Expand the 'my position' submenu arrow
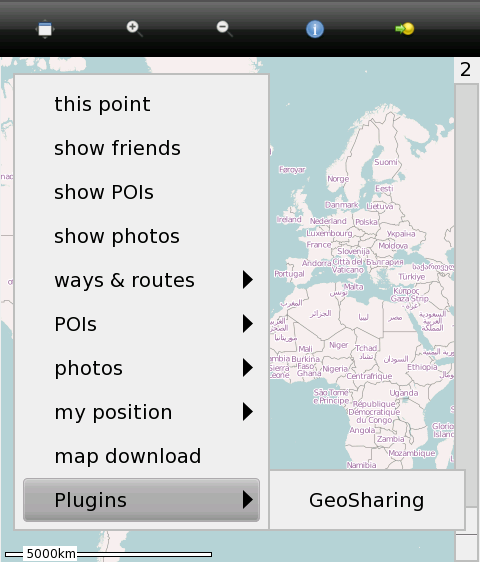Screen dimensions: 480x562 point(247,412)
